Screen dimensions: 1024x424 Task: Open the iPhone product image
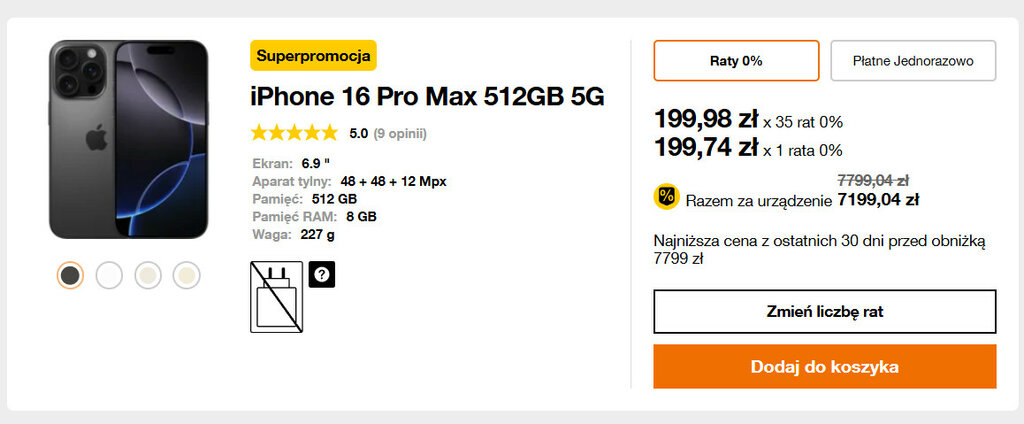[x=129, y=140]
